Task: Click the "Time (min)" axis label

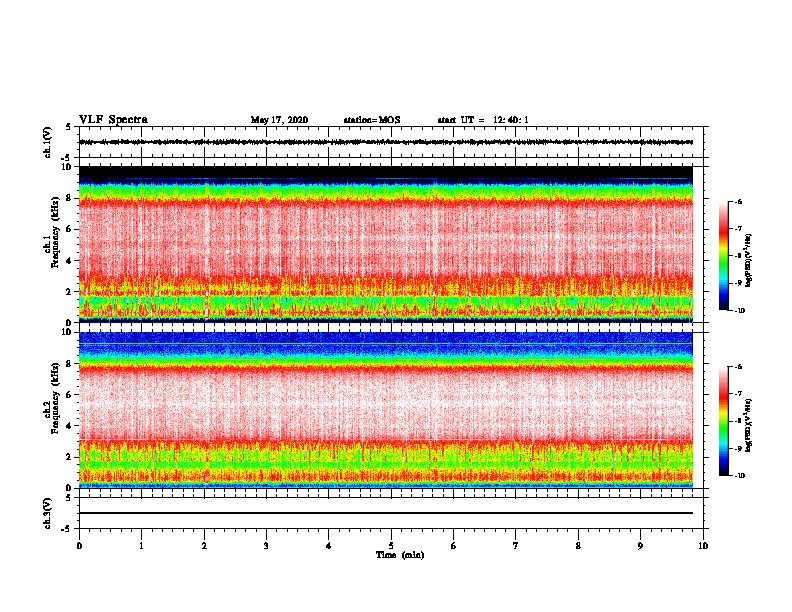Action: tap(400, 555)
